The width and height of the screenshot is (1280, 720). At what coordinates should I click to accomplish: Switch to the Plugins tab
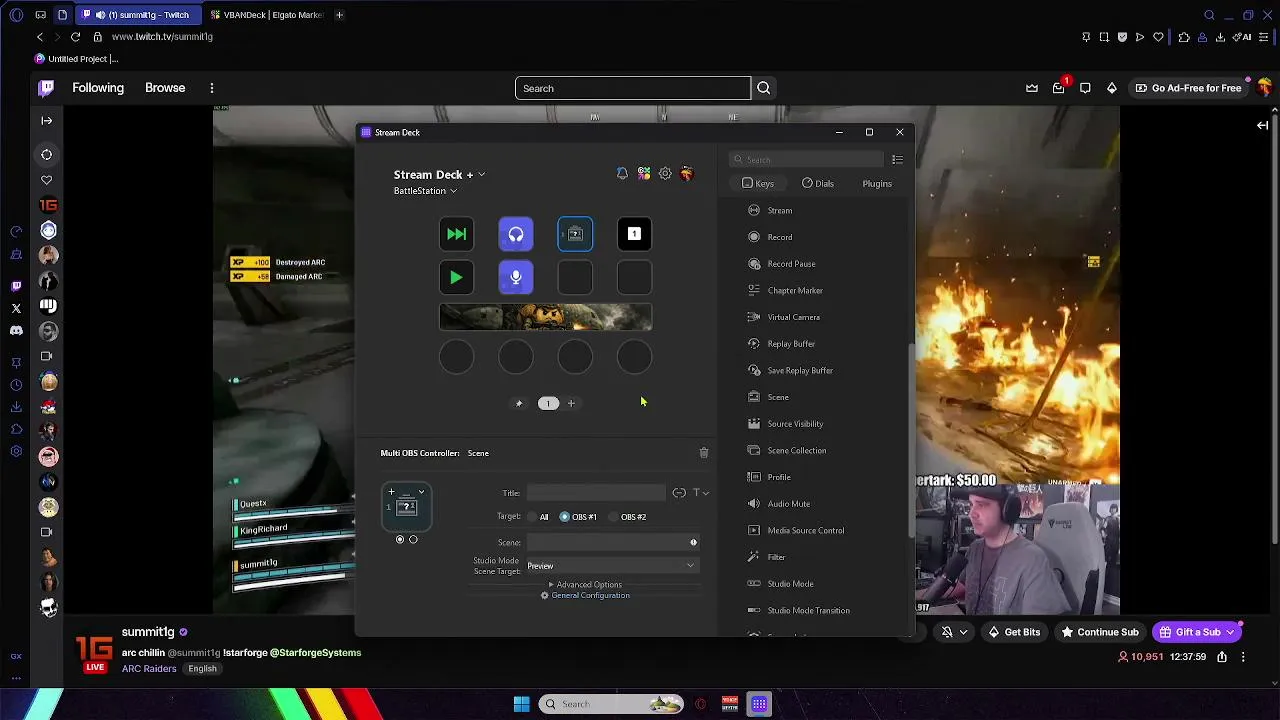[x=877, y=184]
